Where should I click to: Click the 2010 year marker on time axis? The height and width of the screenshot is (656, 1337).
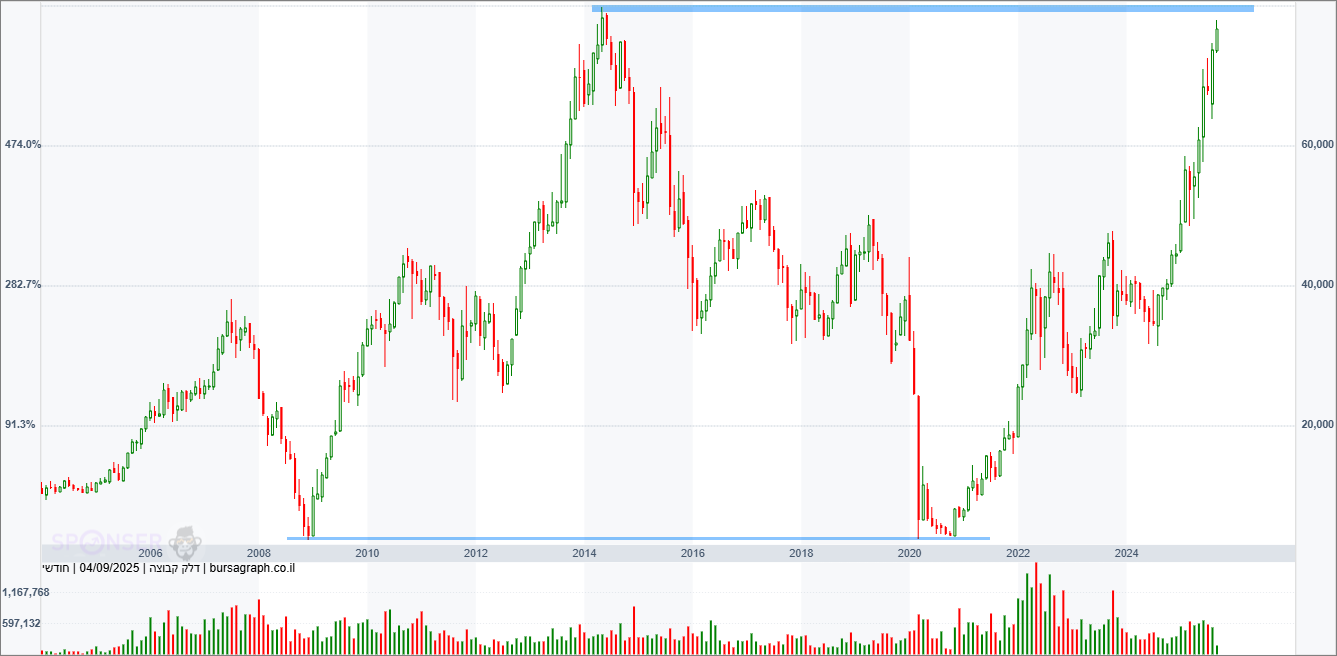(x=367, y=553)
